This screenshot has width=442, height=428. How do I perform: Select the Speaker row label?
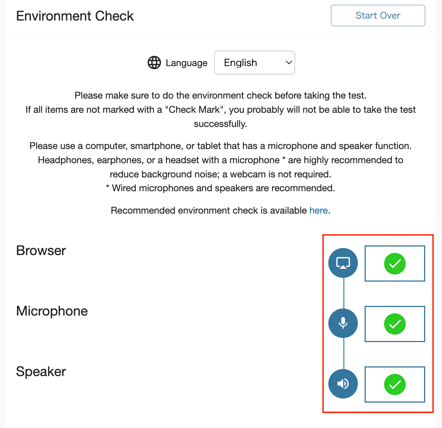[41, 371]
